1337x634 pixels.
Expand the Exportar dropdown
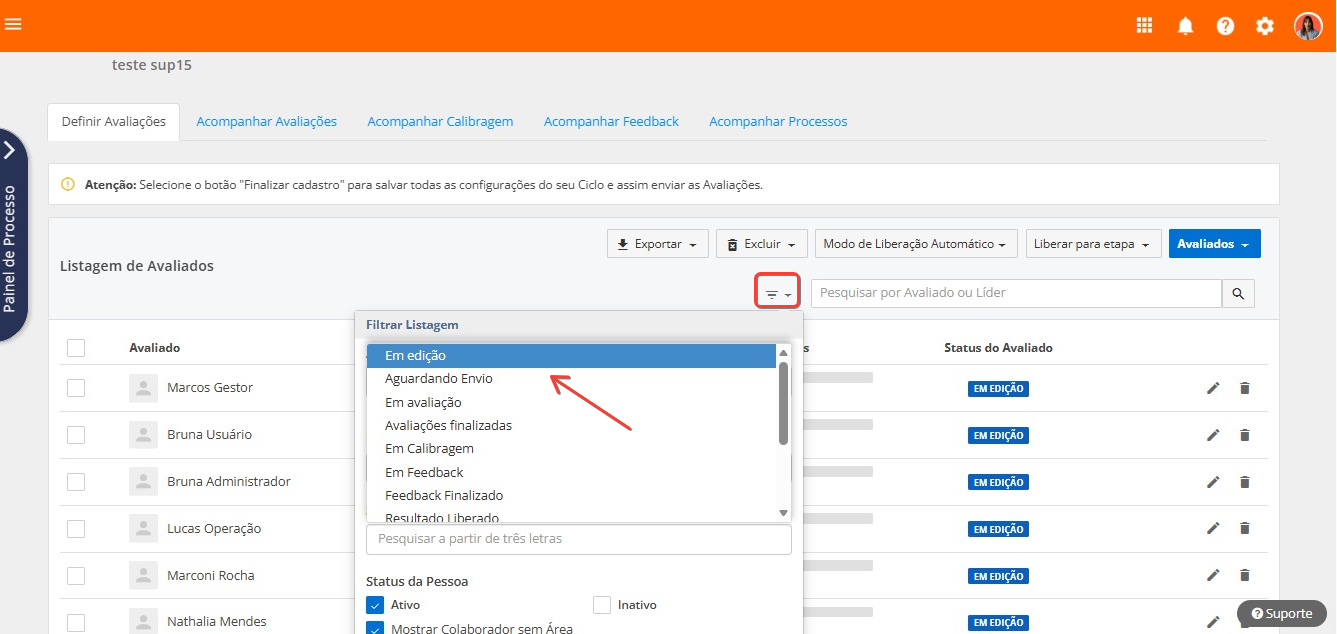pos(657,244)
